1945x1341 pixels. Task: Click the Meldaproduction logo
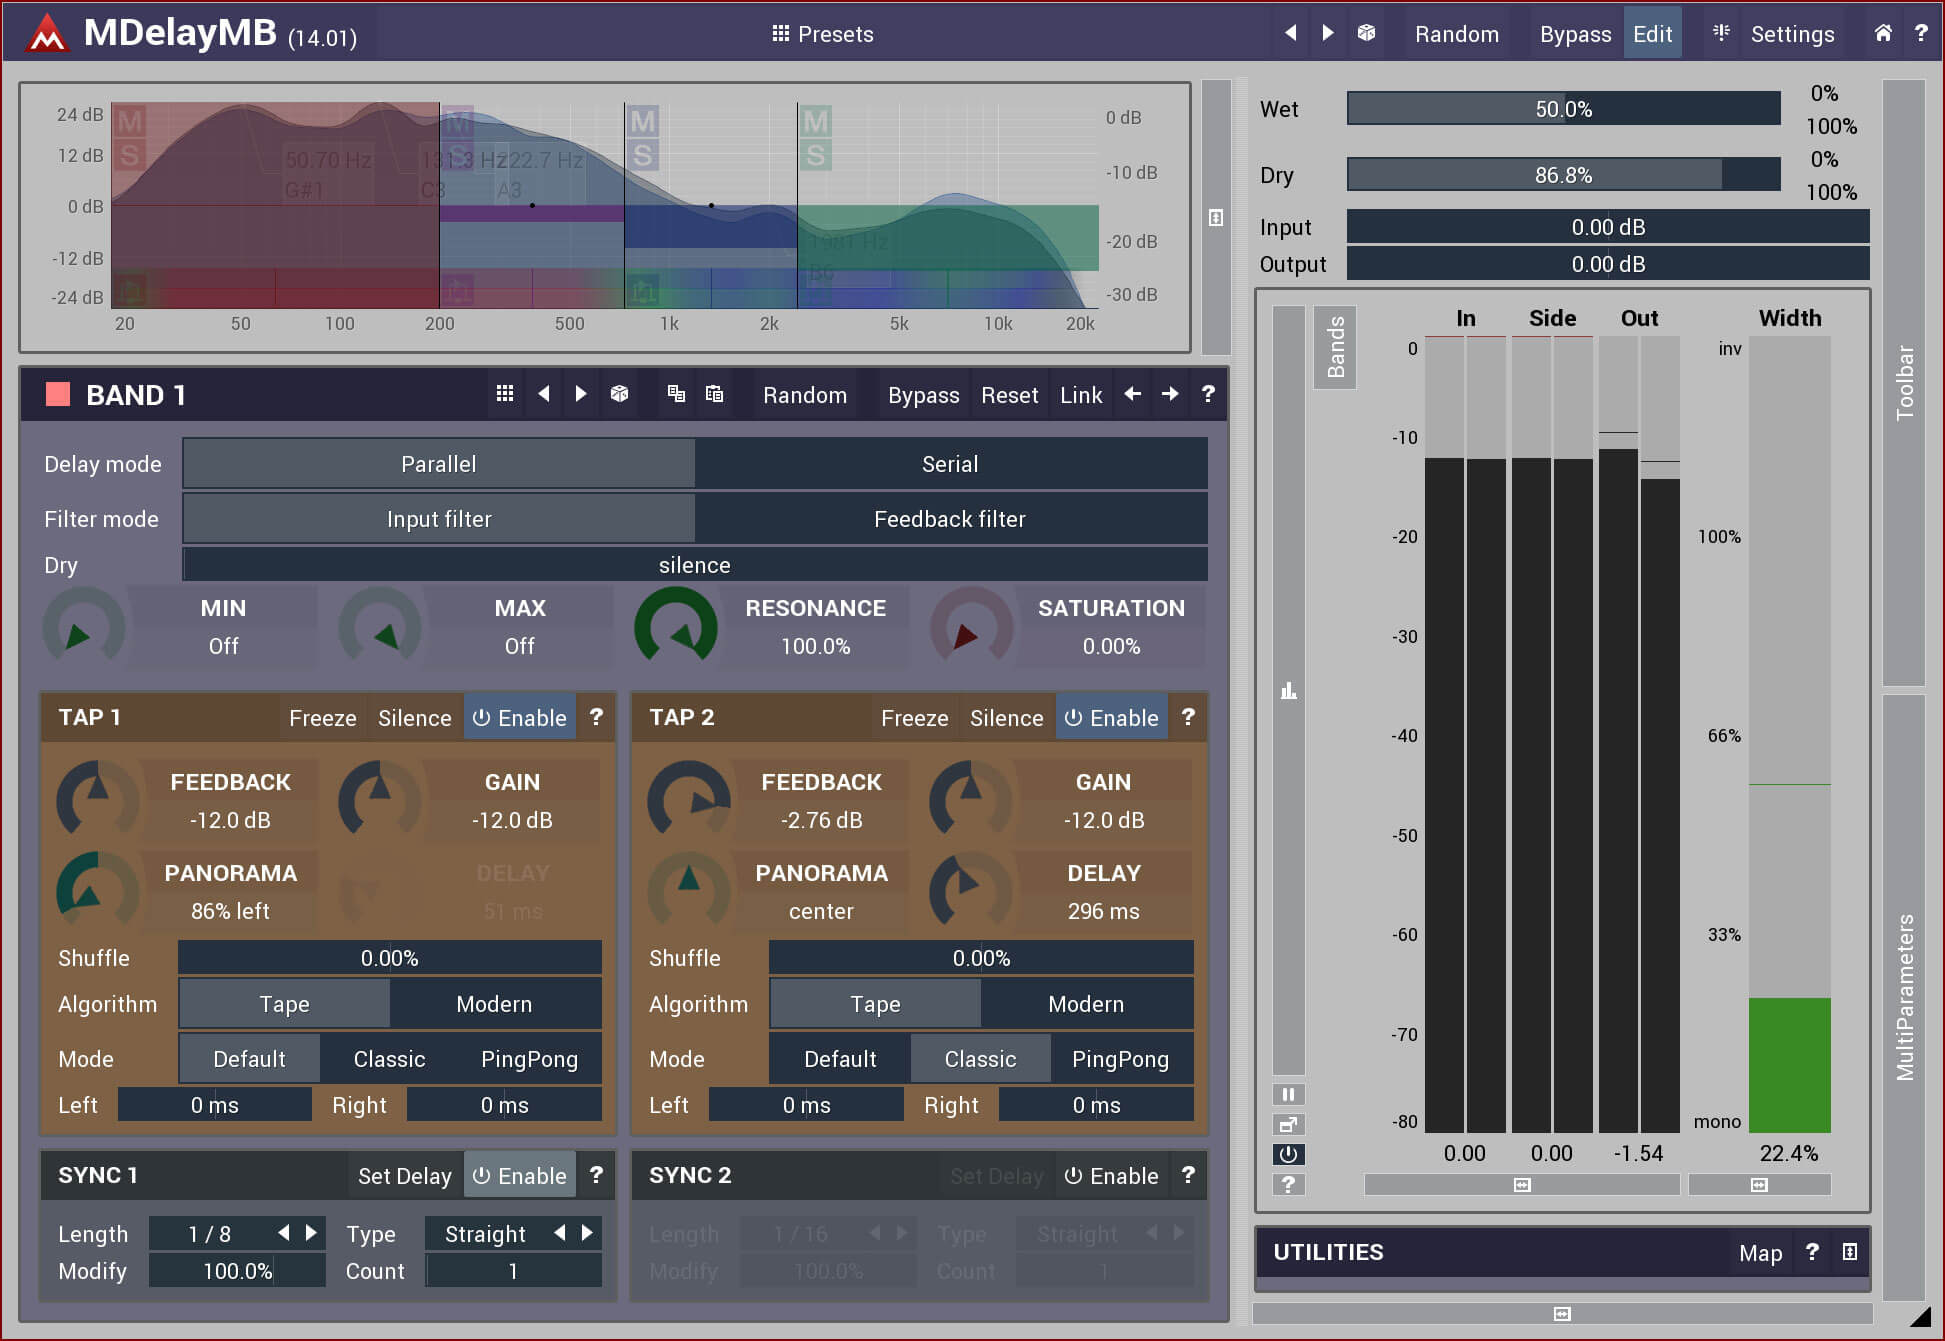(x=46, y=34)
